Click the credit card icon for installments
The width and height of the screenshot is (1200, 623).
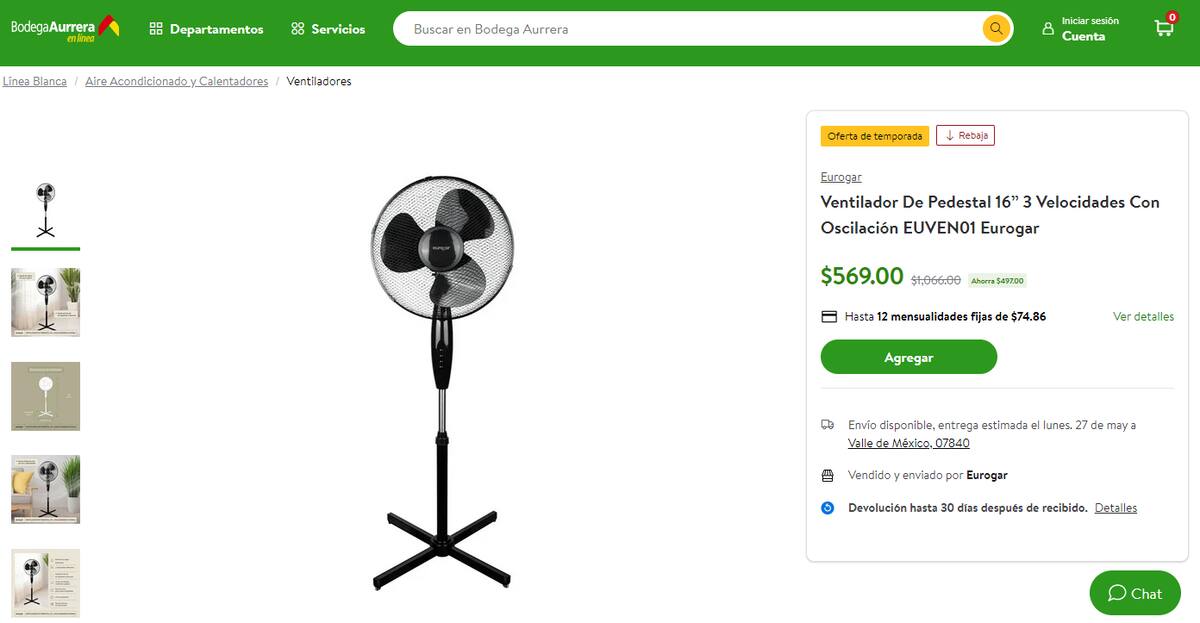(x=829, y=317)
